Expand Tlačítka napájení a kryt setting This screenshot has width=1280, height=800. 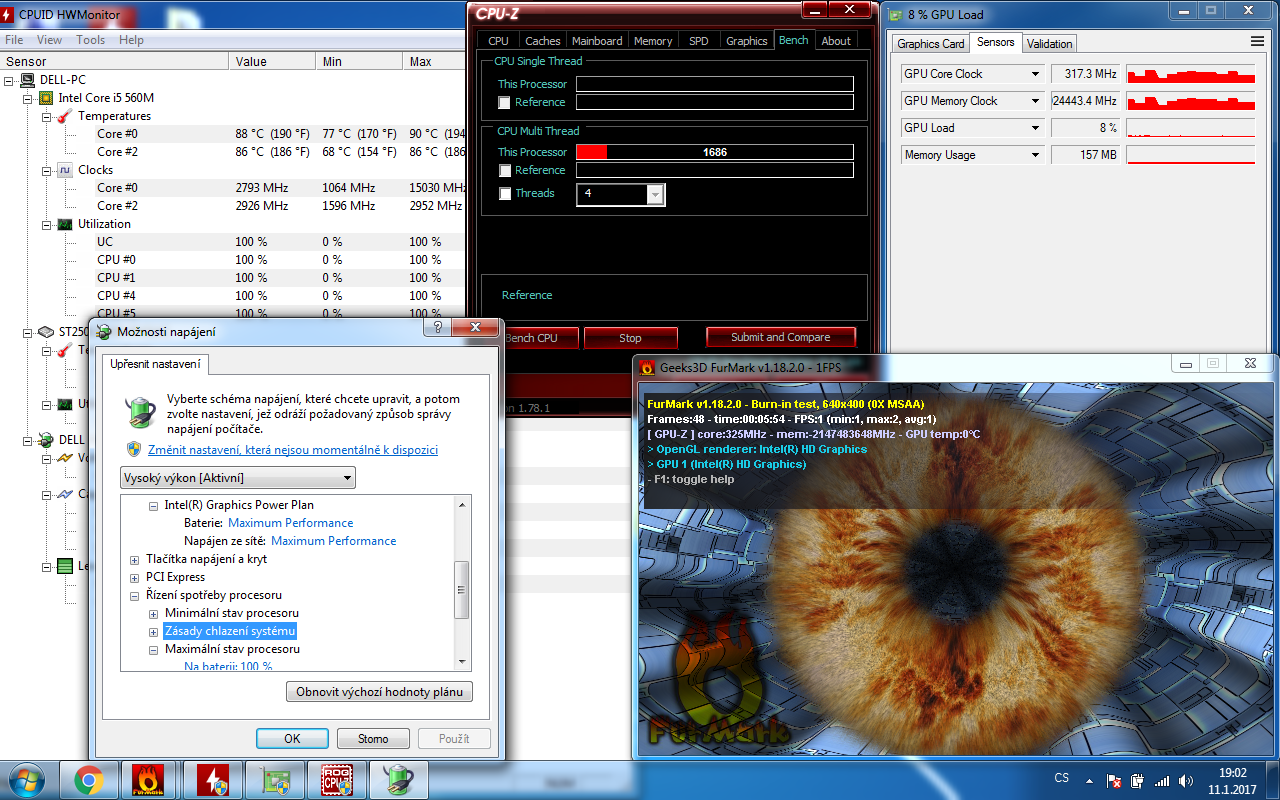135,560
